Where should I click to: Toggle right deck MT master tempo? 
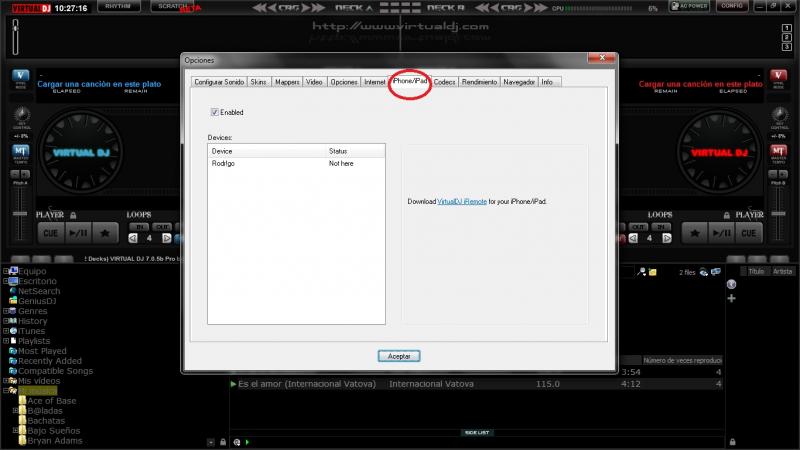[778, 151]
